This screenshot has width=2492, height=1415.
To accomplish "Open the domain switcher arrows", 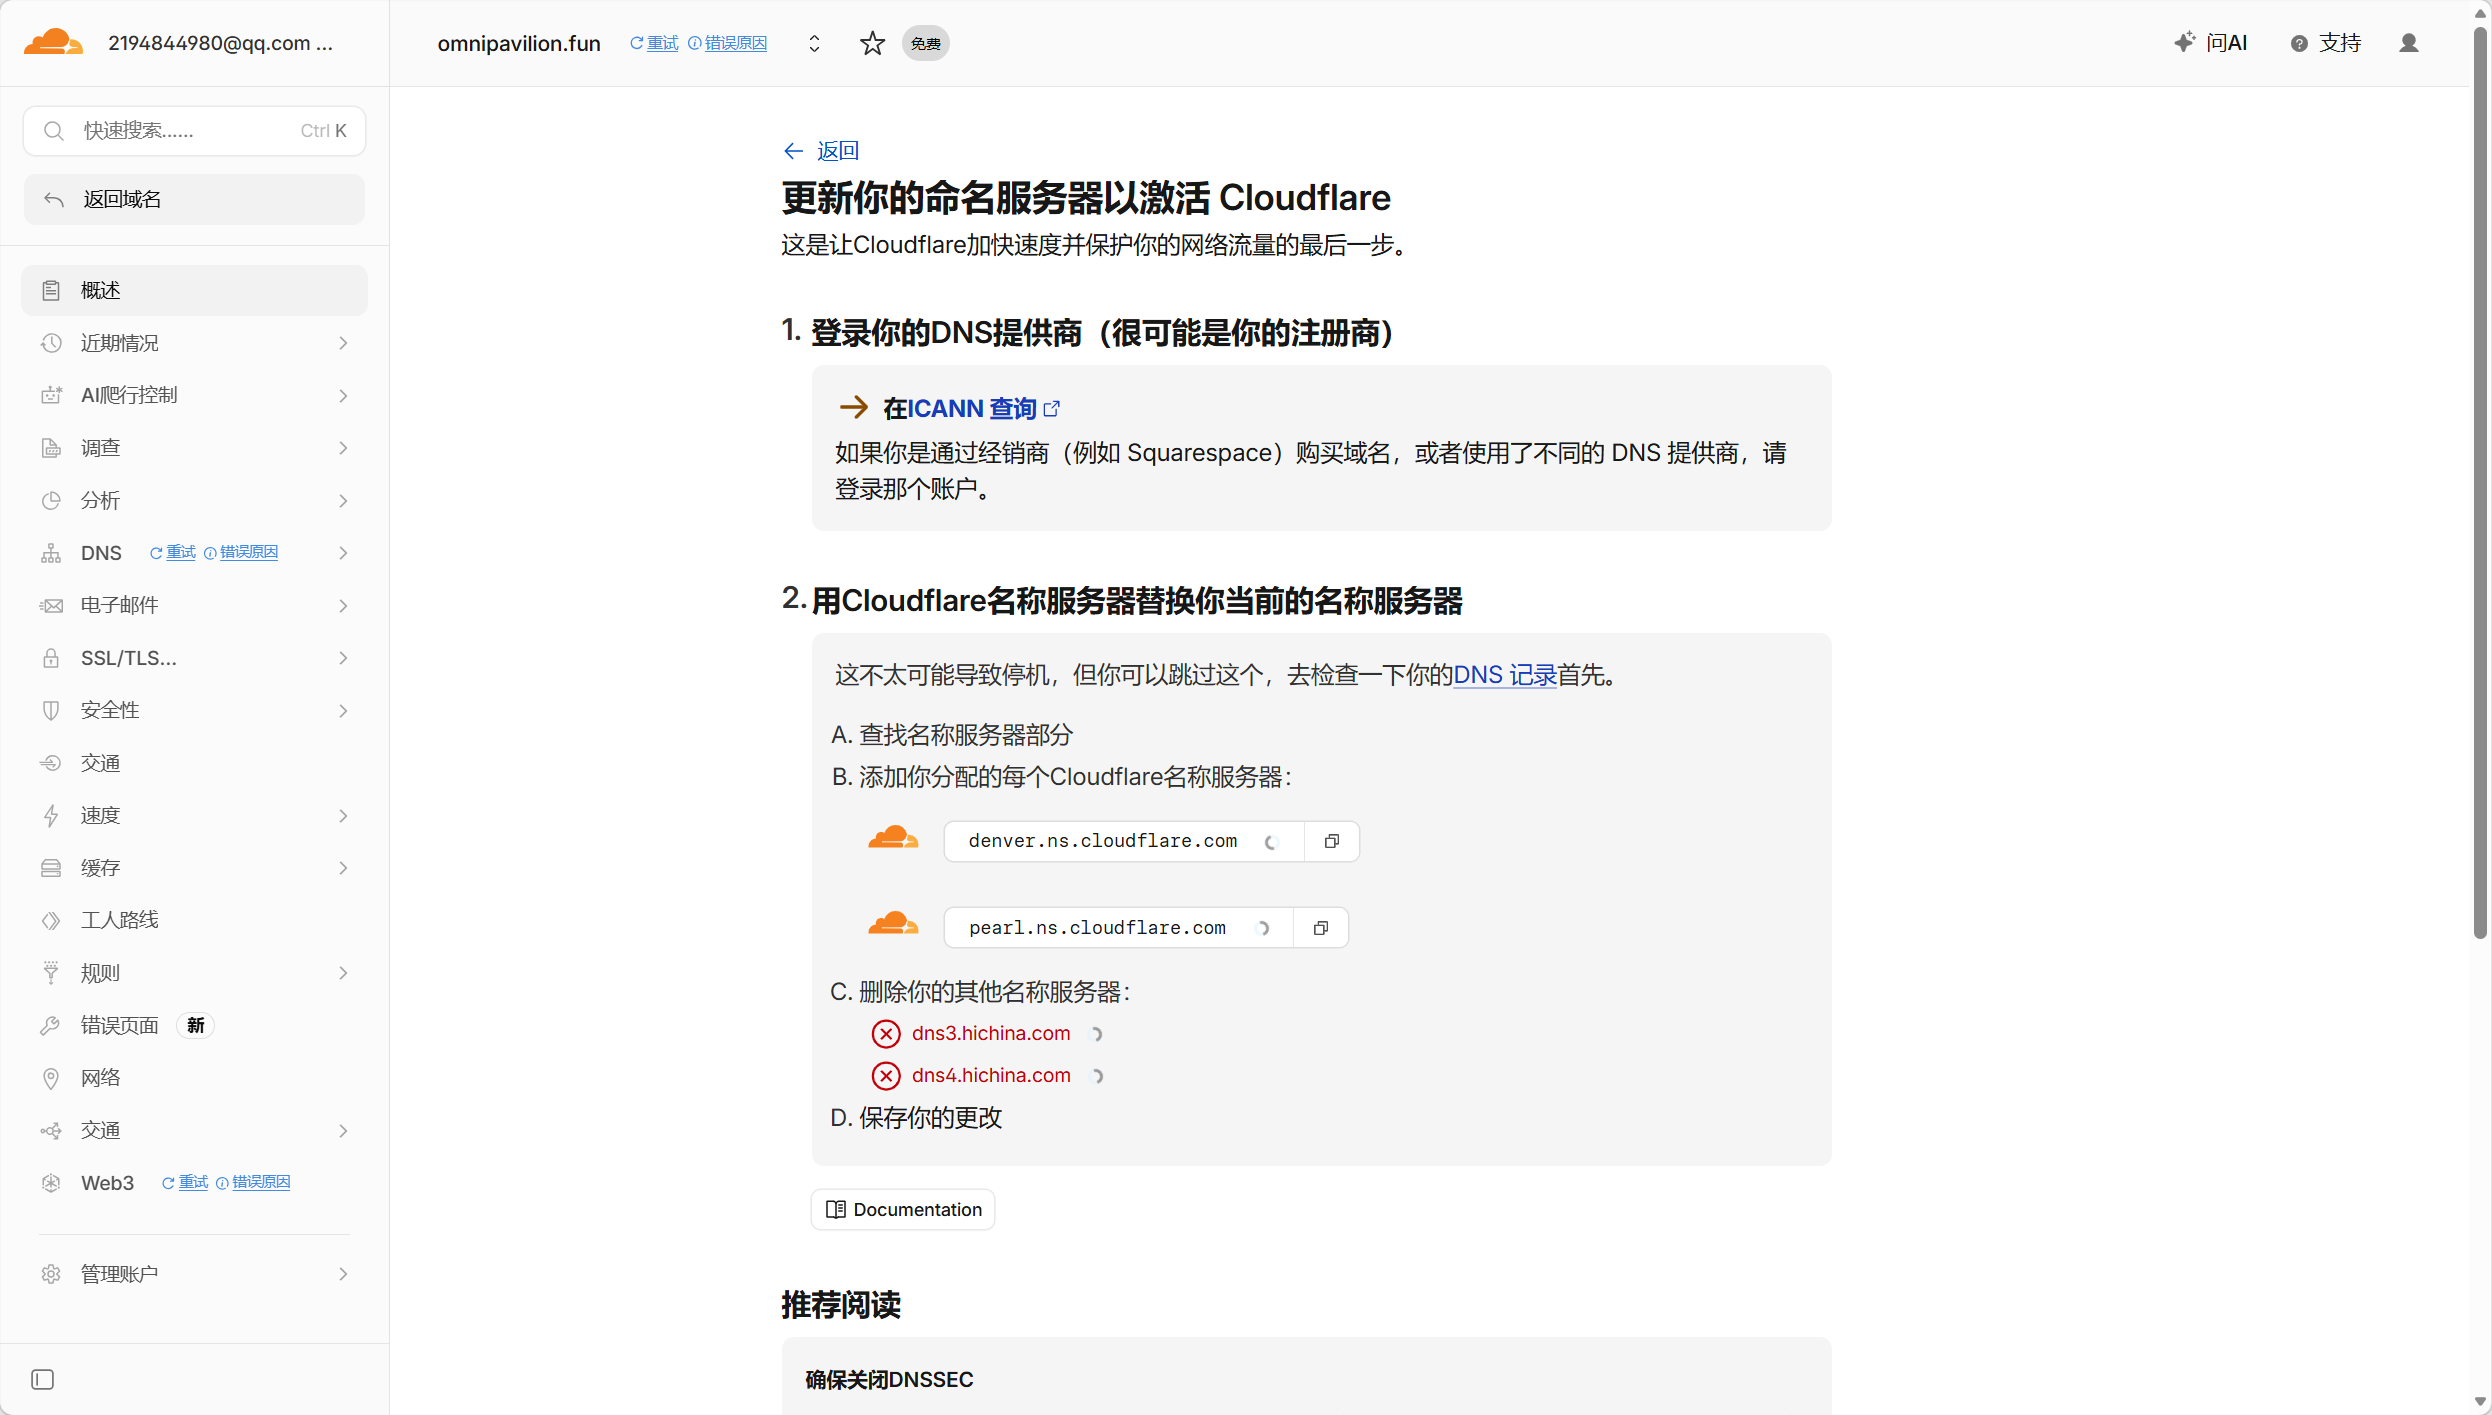I will [x=814, y=43].
